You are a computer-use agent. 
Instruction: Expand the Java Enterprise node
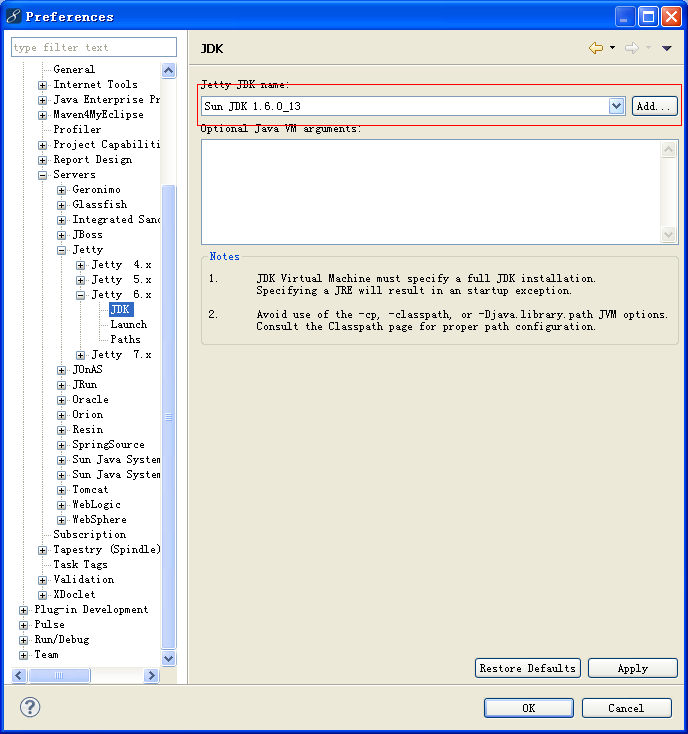pos(43,100)
